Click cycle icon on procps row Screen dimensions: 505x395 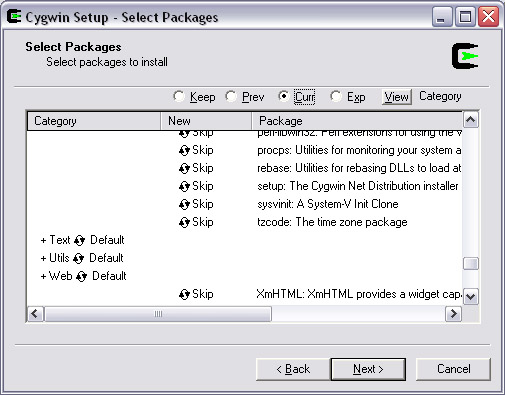184,151
